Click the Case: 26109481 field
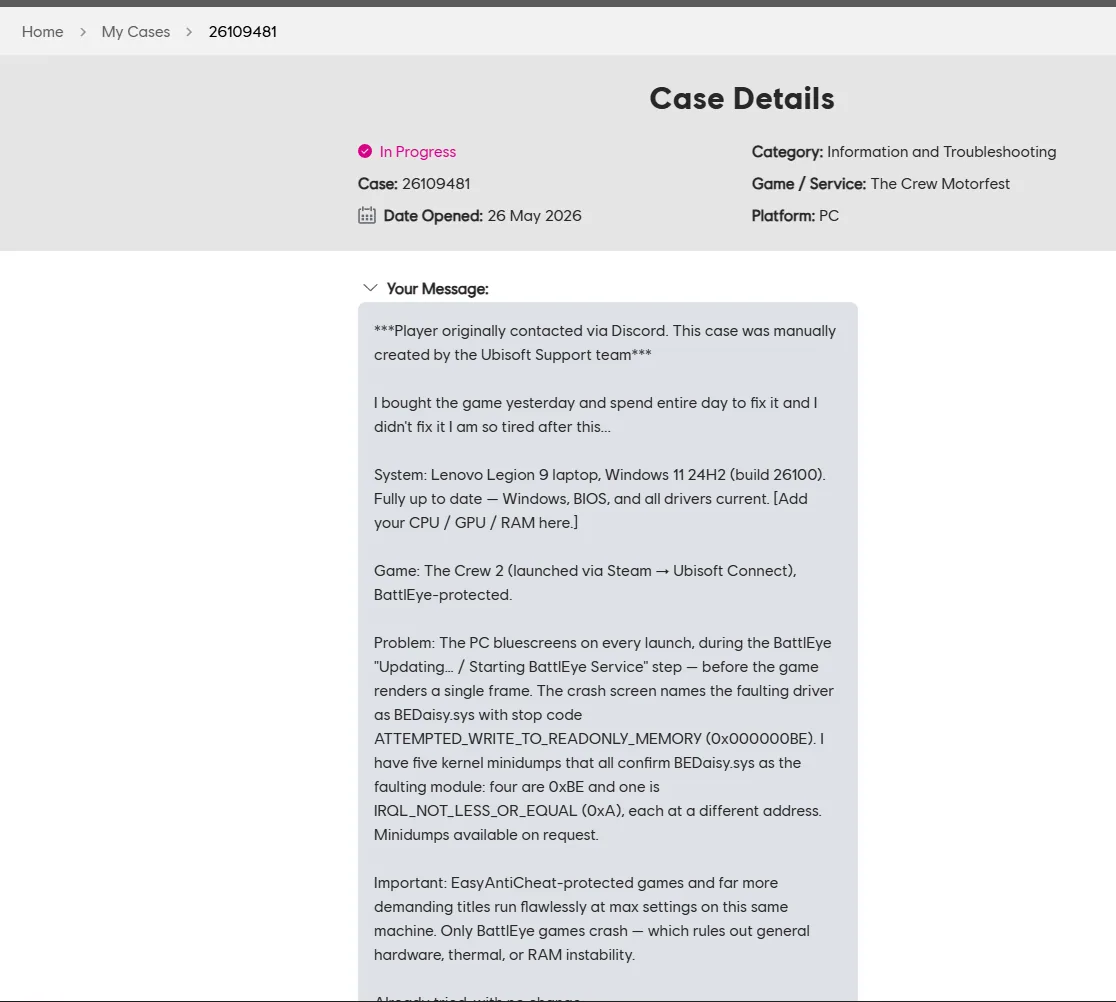 click(x=414, y=184)
